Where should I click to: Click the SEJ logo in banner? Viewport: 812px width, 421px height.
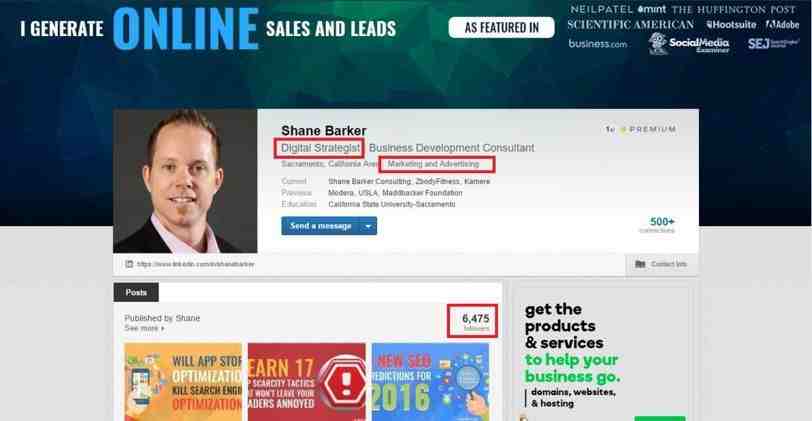[x=773, y=43]
